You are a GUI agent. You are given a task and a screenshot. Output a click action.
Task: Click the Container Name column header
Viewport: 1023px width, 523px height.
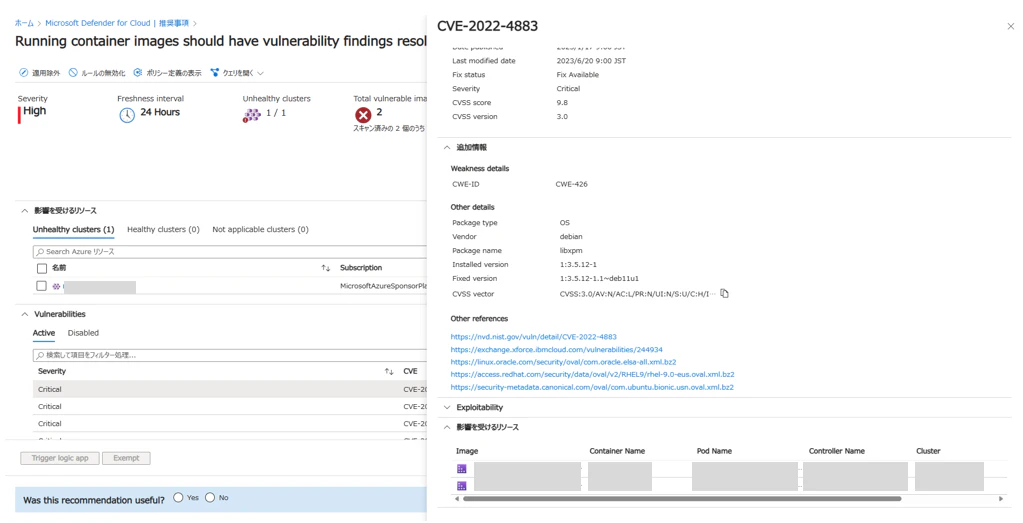click(x=617, y=451)
